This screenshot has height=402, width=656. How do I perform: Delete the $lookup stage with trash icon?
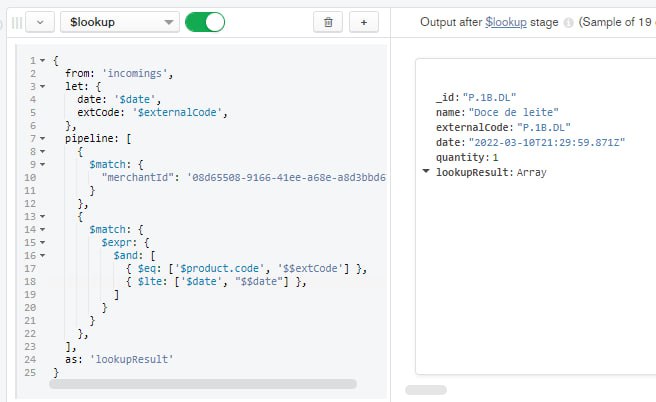pos(328,22)
